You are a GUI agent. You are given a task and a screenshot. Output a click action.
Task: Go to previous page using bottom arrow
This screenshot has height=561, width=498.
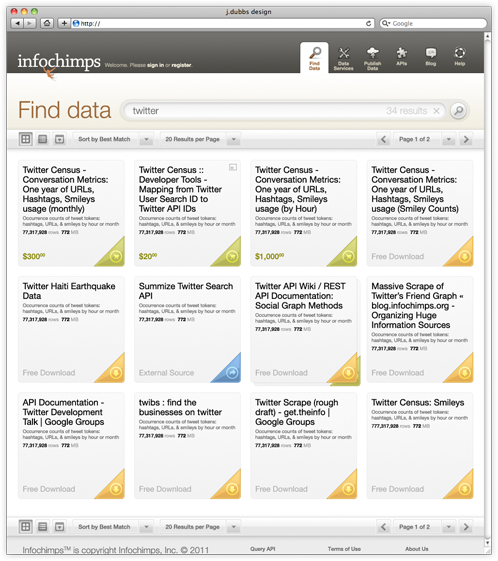click(x=384, y=527)
